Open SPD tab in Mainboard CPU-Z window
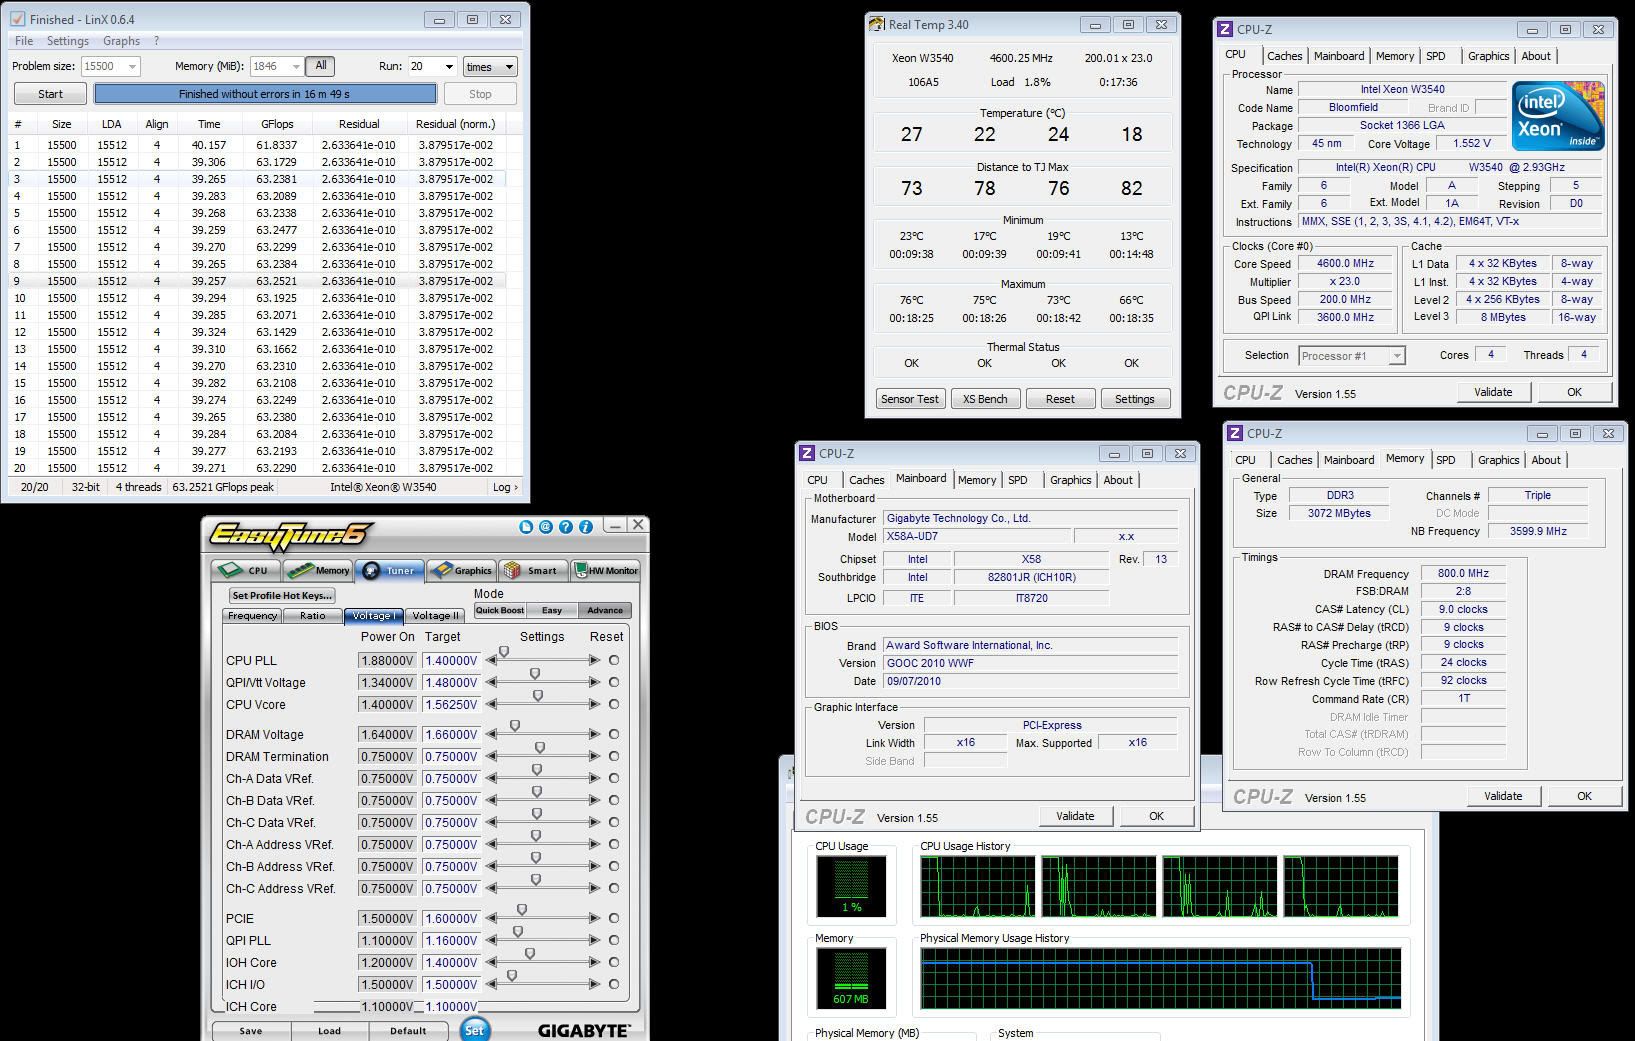The height and width of the screenshot is (1041, 1635). pos(1017,480)
